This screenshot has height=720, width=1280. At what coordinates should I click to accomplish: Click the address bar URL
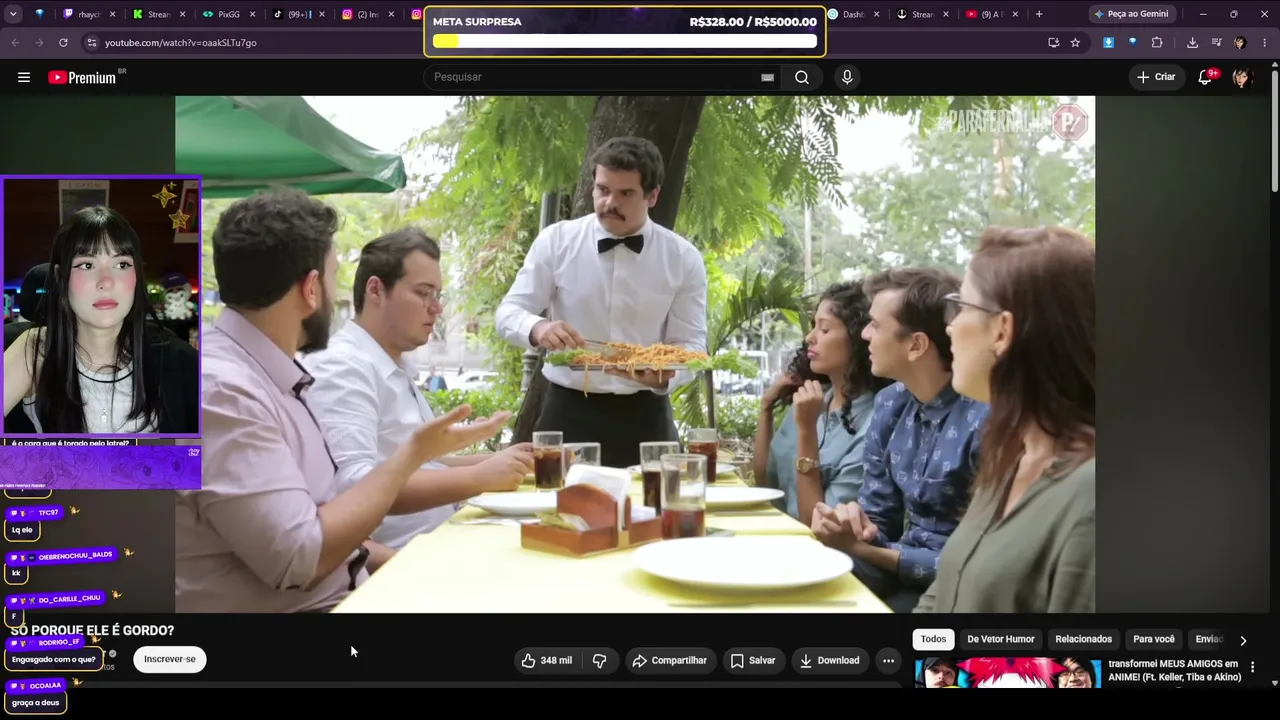point(181,43)
